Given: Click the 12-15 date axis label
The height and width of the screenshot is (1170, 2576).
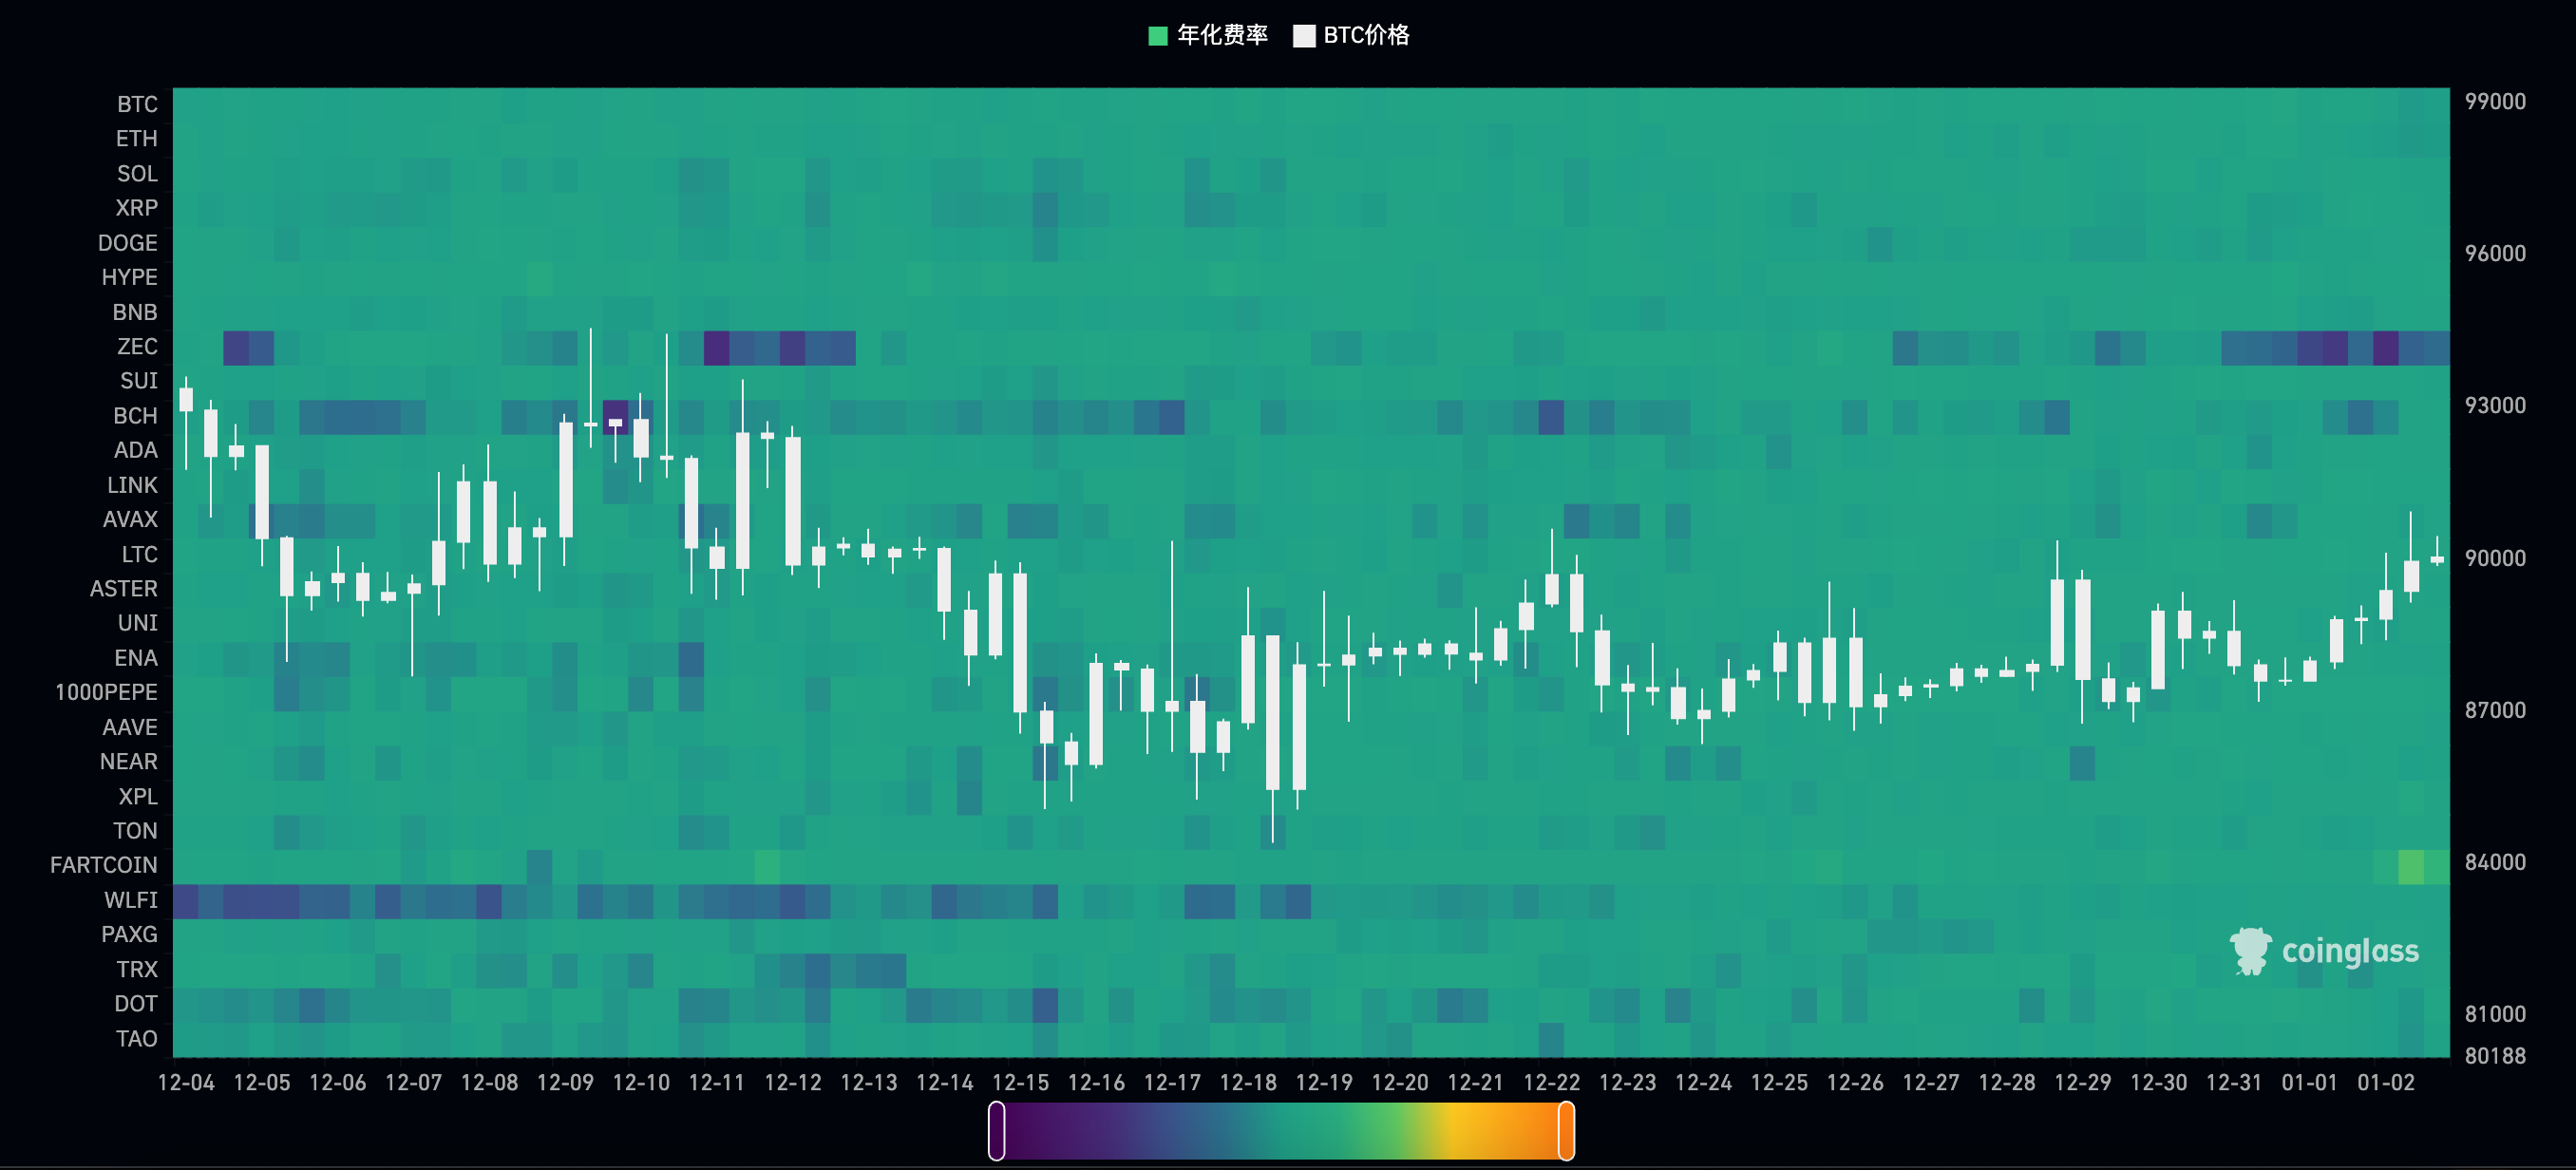Looking at the screenshot, I should pos(1020,1083).
